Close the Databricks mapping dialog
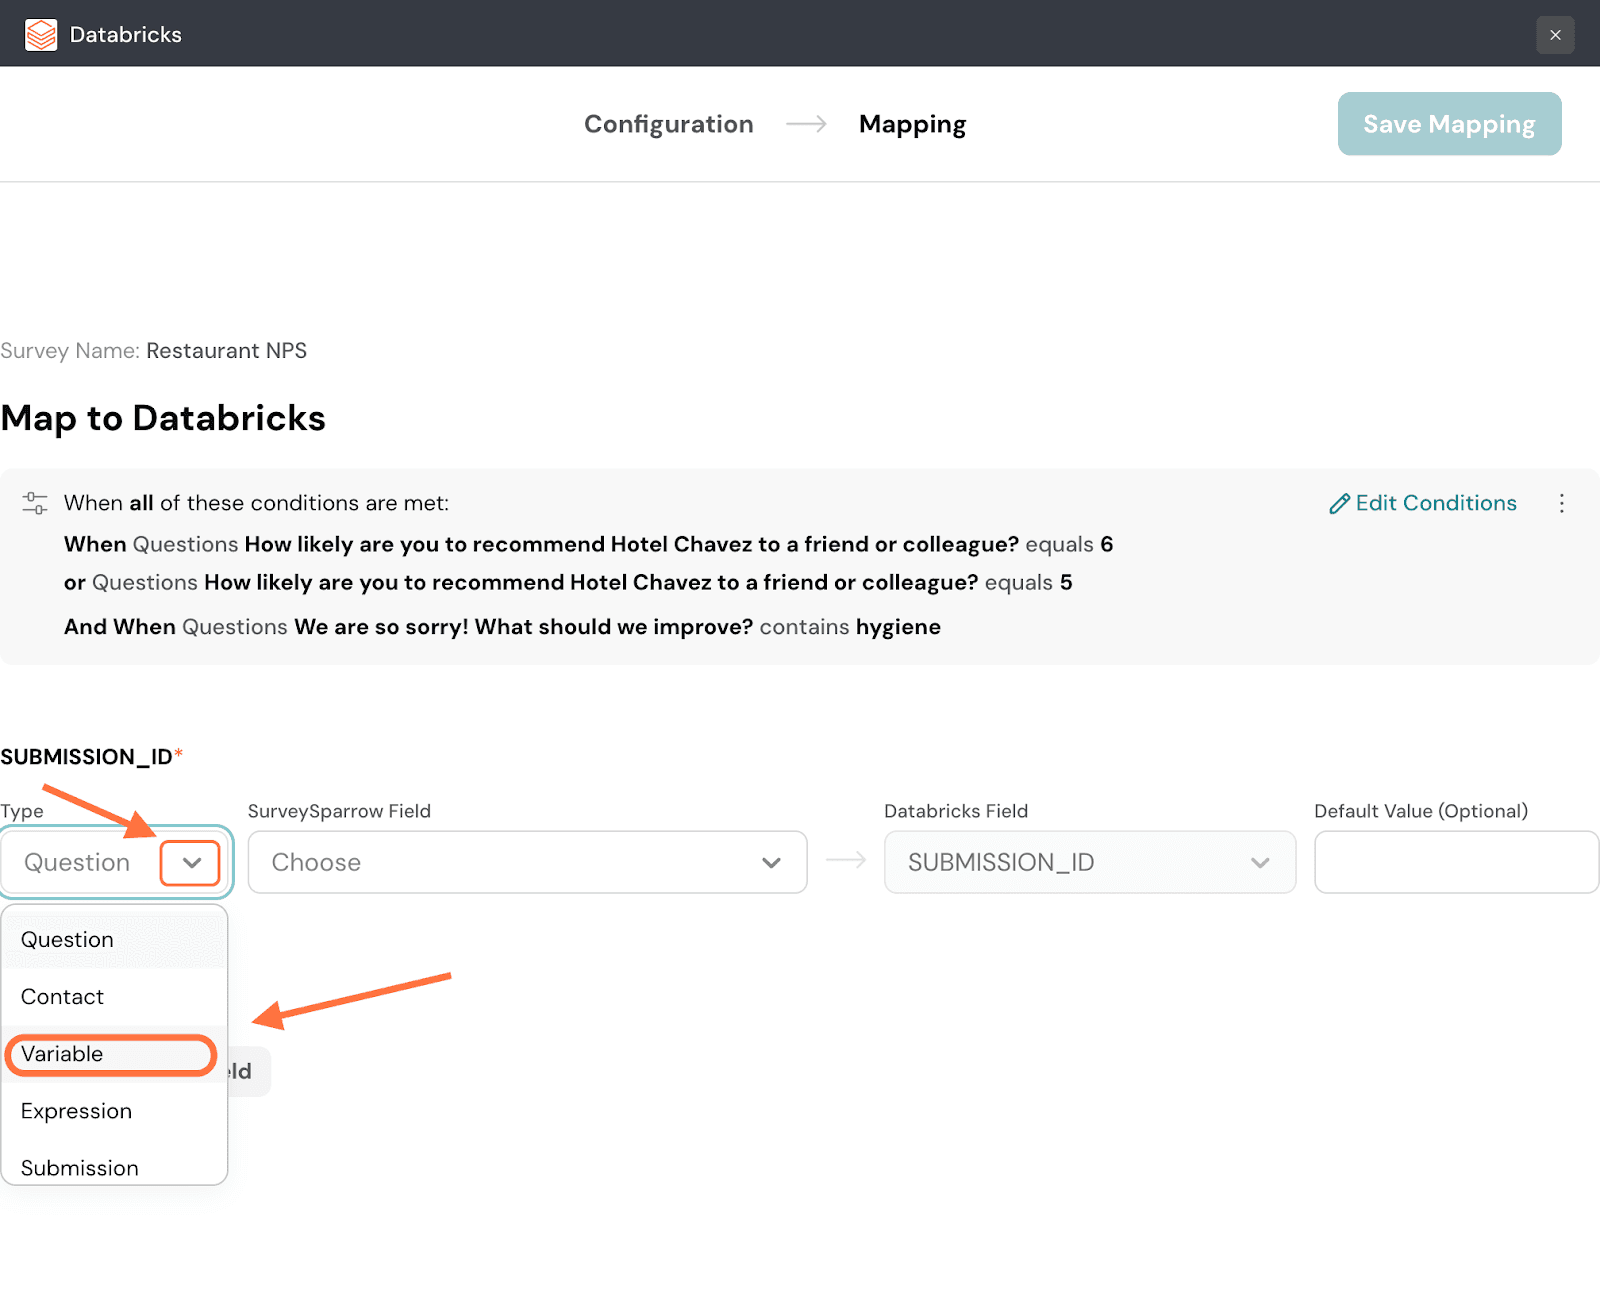The image size is (1600, 1305). (x=1555, y=35)
